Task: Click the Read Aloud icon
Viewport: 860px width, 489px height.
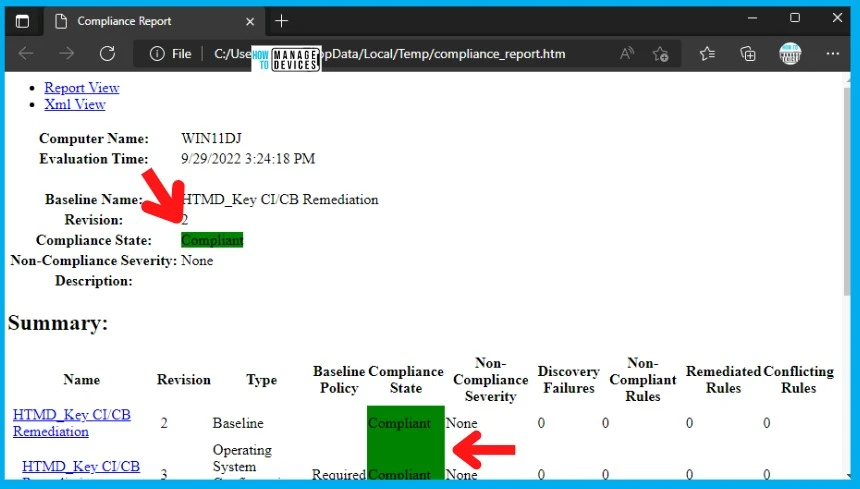Action: 627,54
